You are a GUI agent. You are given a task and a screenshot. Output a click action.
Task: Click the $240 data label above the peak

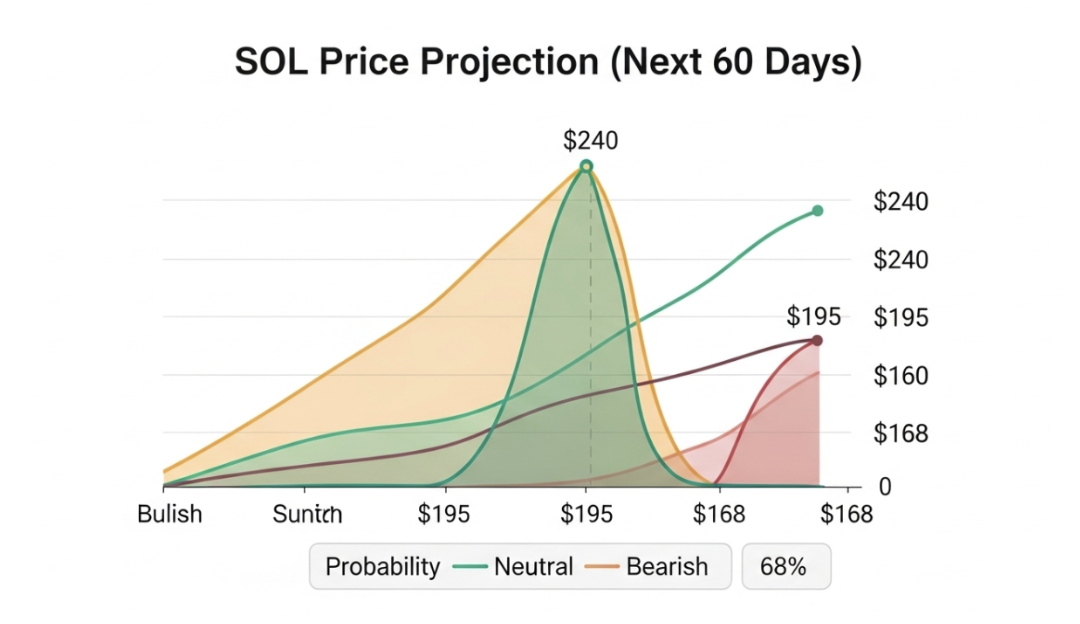pos(590,141)
